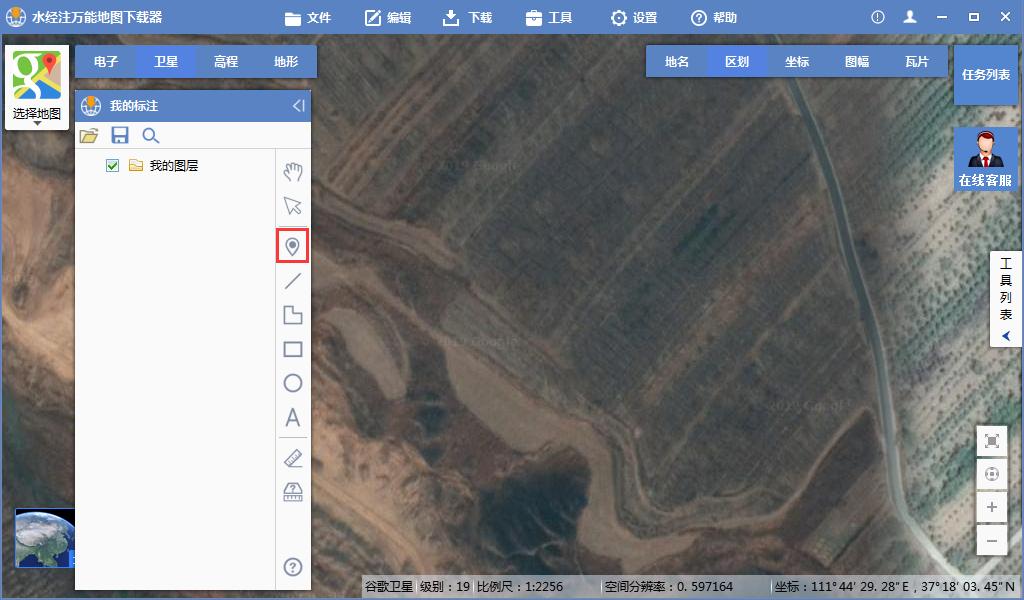Image resolution: width=1024 pixels, height=600 pixels.
Task: Click the full extent view icon
Action: pyautogui.click(x=991, y=441)
